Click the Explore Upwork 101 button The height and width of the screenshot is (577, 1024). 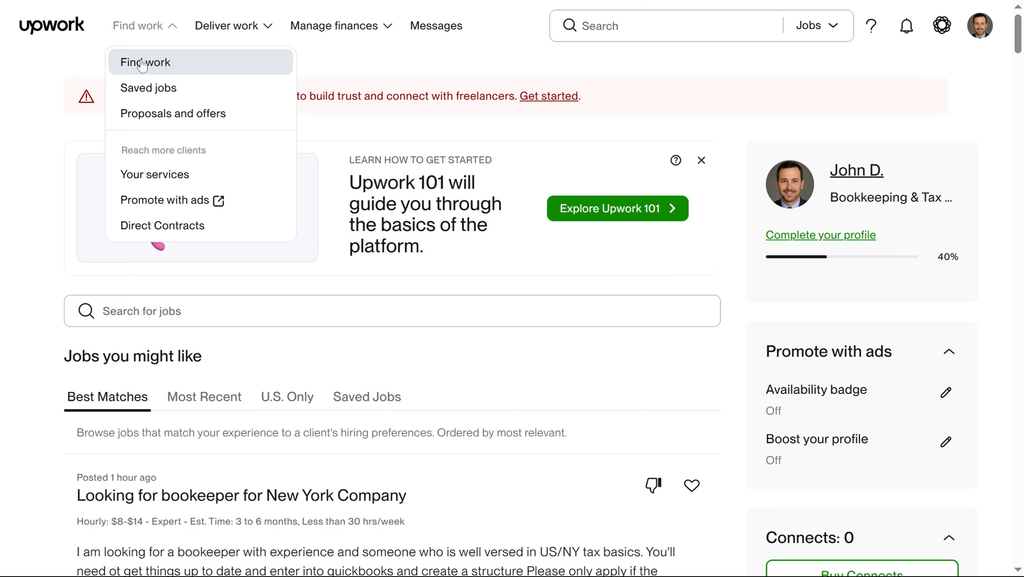(x=617, y=208)
